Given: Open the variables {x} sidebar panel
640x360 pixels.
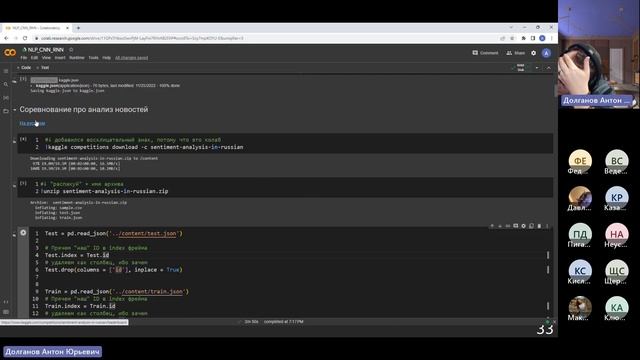Looking at the screenshot, I should (6, 98).
